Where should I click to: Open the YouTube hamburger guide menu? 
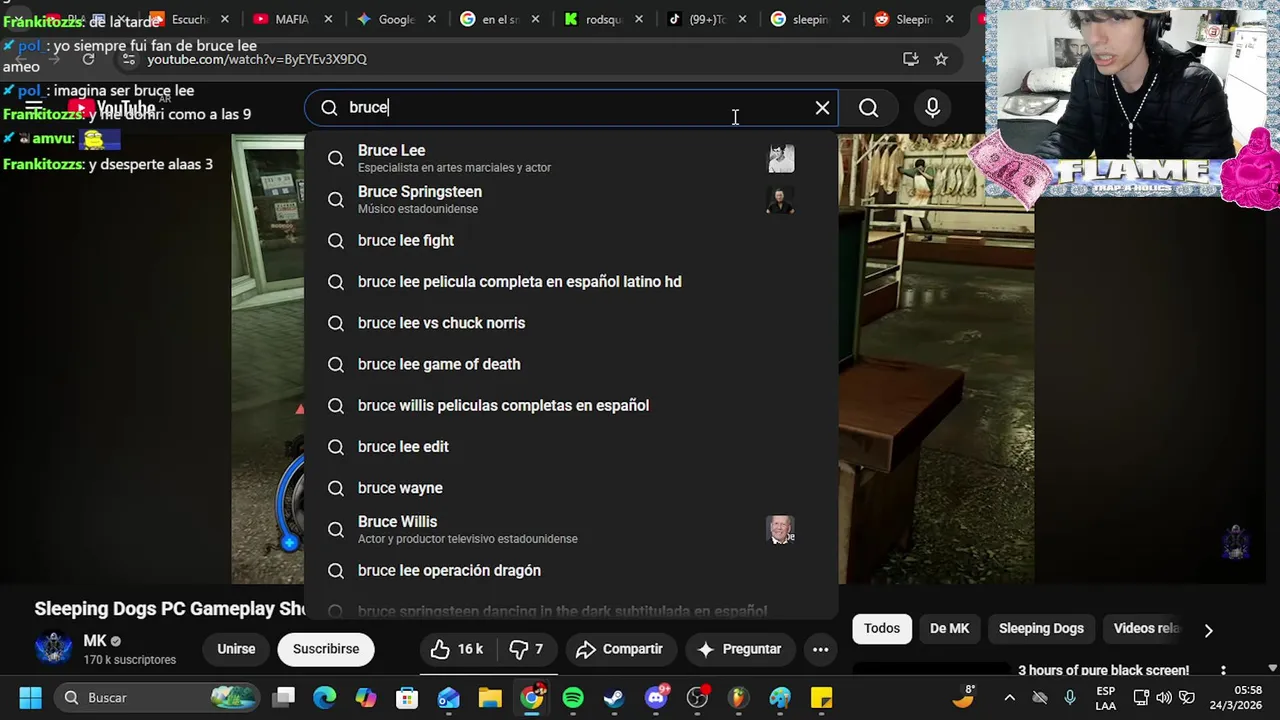tap(33, 108)
